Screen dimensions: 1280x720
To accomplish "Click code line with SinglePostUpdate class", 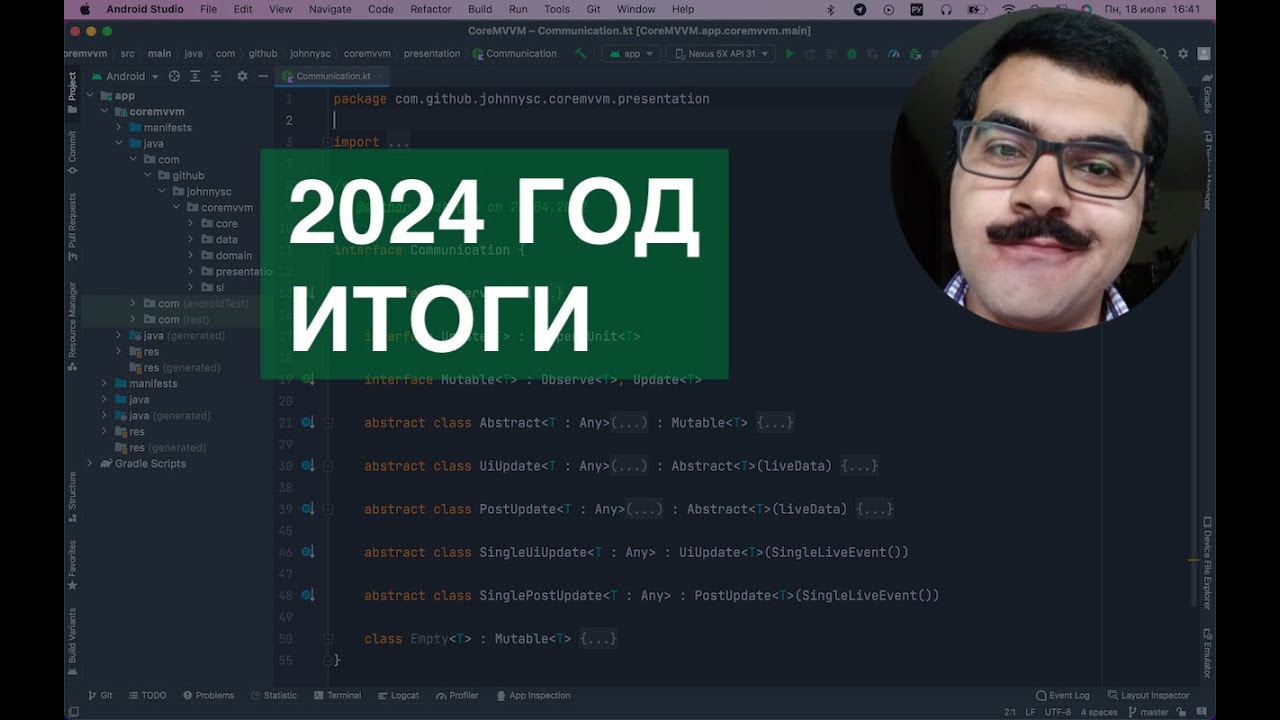I will pyautogui.click(x=651, y=595).
